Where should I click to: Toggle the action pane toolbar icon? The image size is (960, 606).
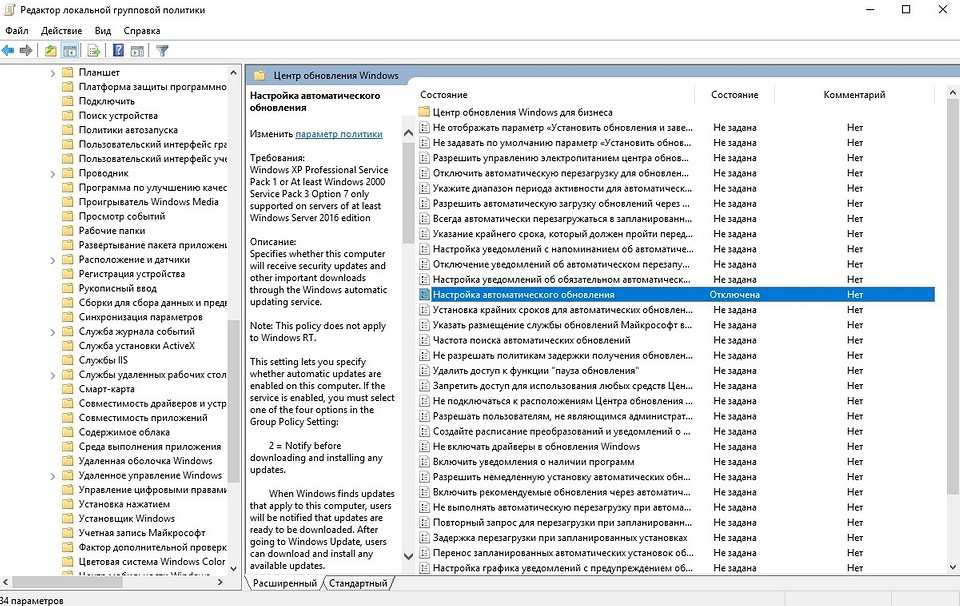[x=136, y=50]
